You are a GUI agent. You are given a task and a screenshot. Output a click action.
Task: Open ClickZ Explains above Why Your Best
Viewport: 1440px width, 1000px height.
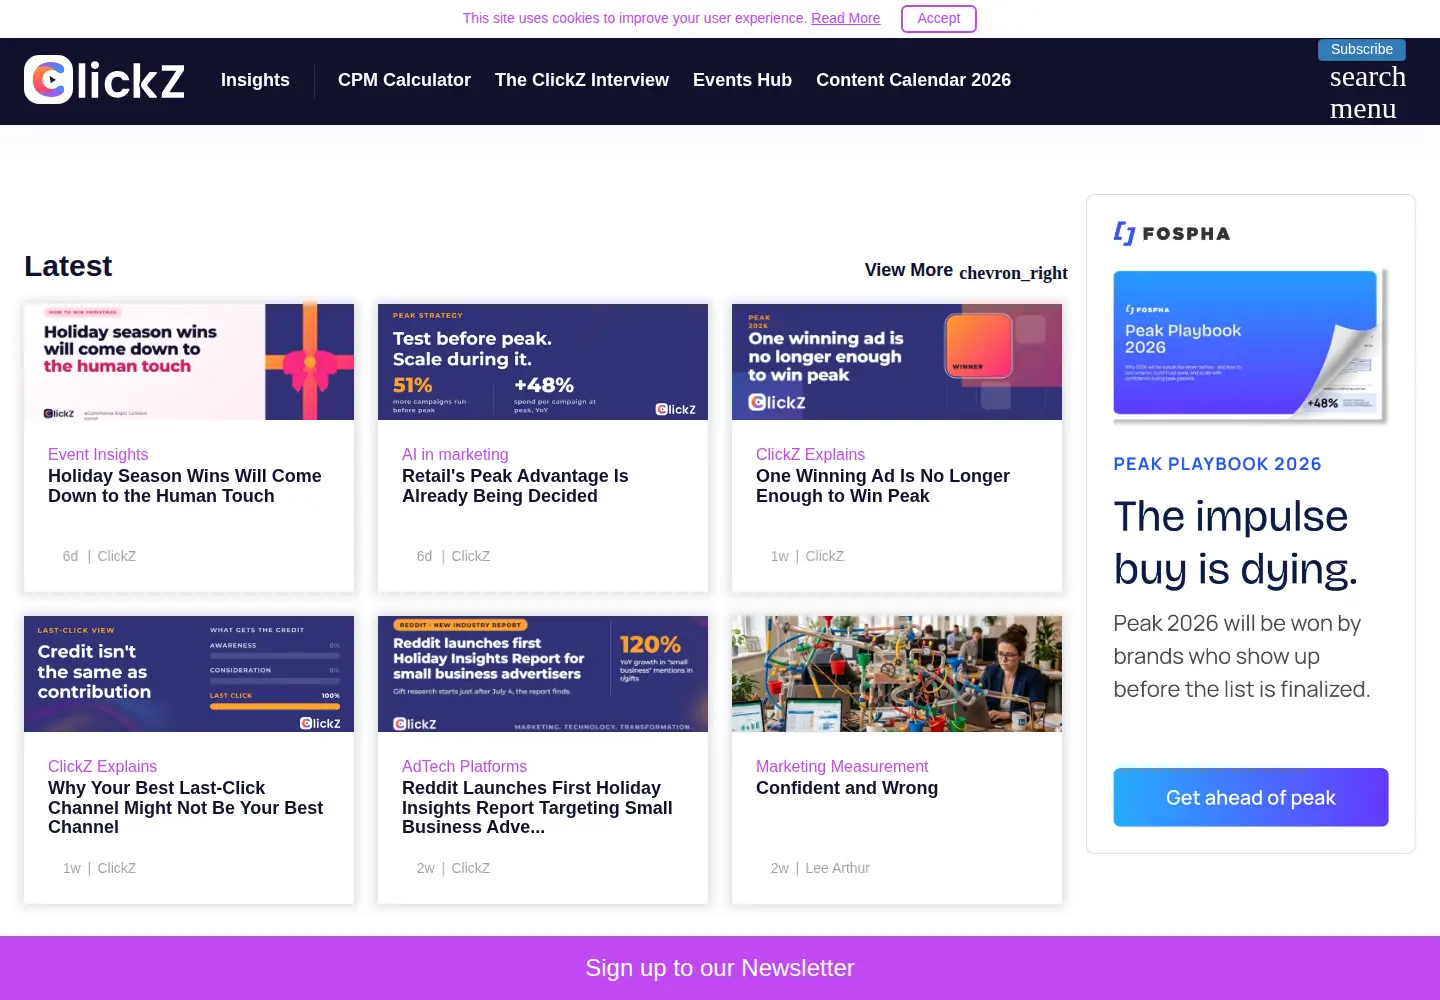[102, 766]
